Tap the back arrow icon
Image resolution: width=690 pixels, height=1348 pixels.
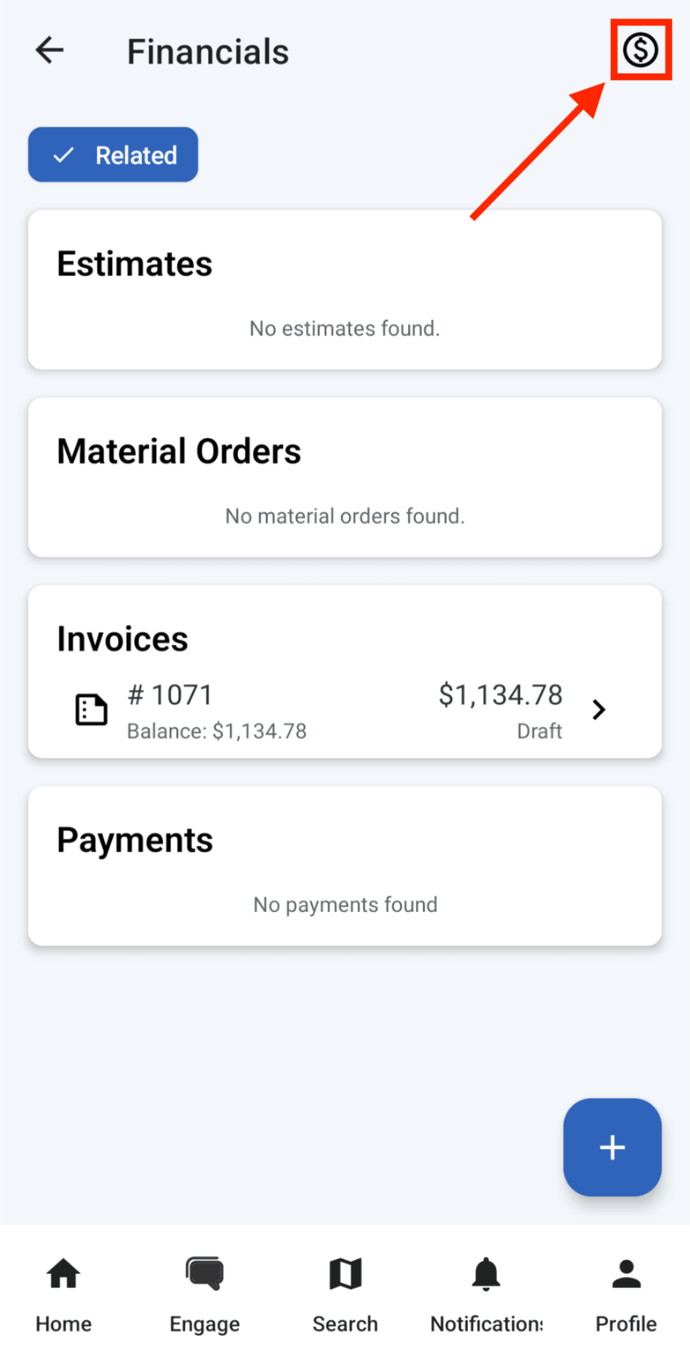(x=49, y=50)
